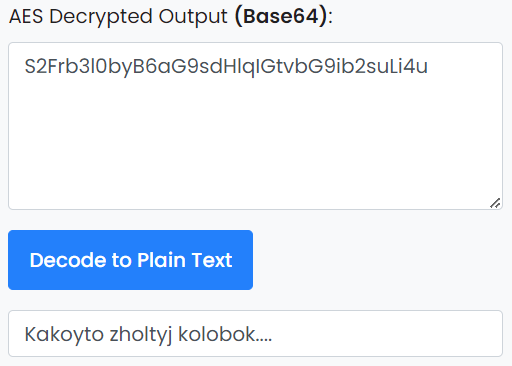Place cursor after the trailing dots
This screenshot has height=366, width=512.
point(273,334)
